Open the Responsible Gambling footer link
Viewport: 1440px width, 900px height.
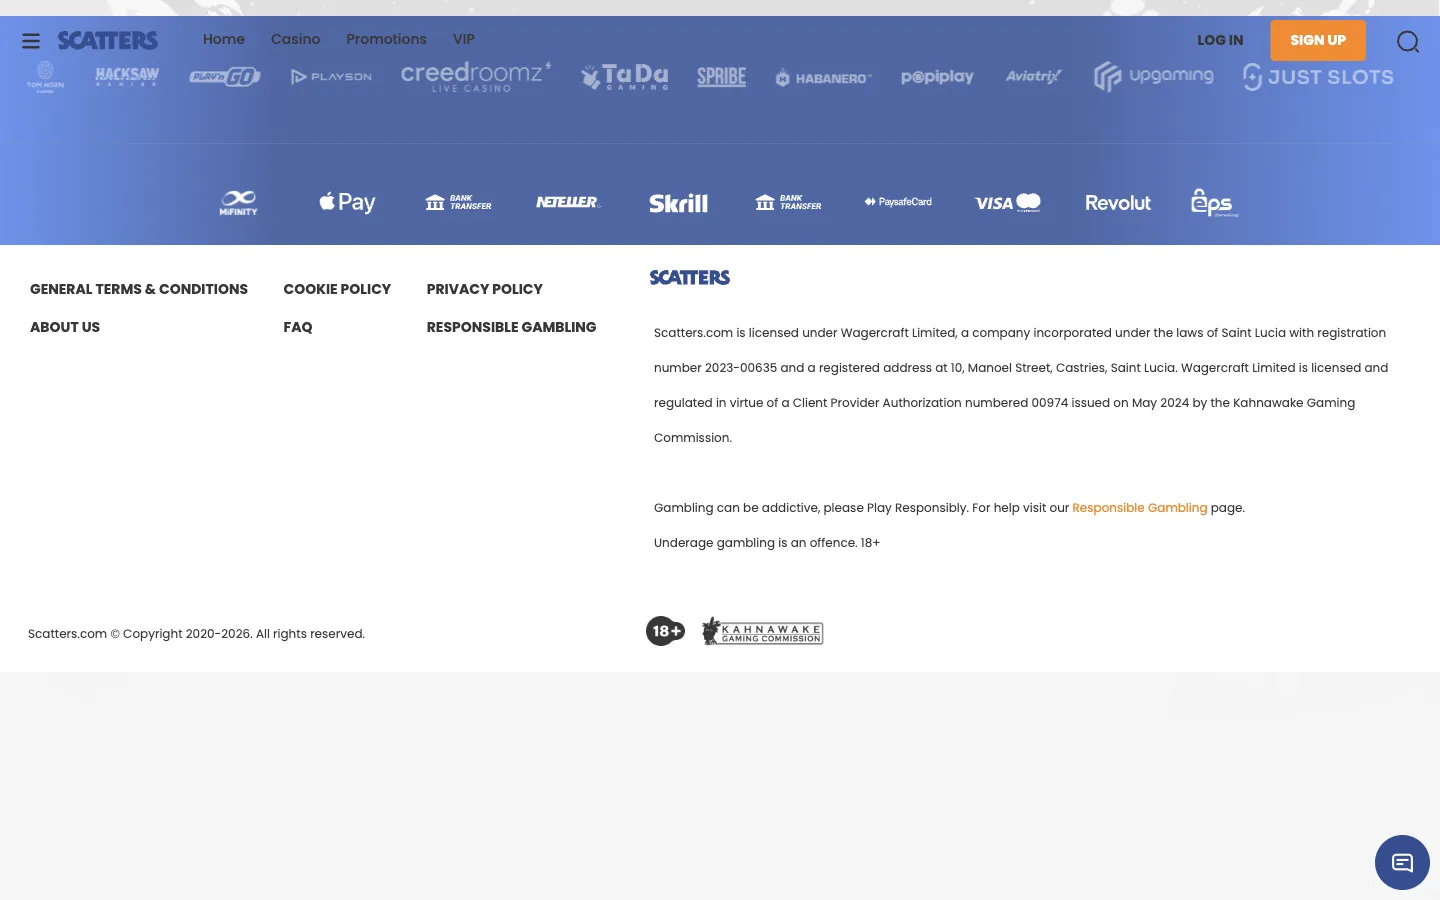click(512, 327)
